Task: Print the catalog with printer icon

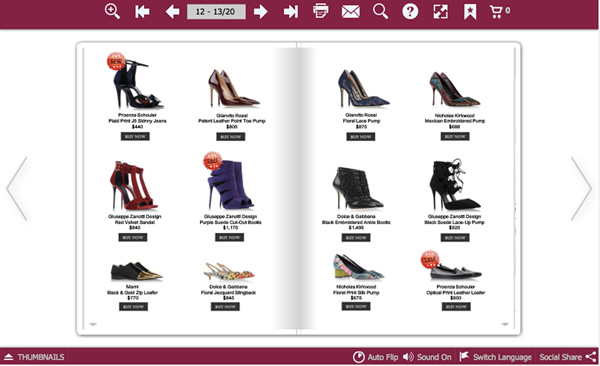Action: pyautogui.click(x=320, y=11)
